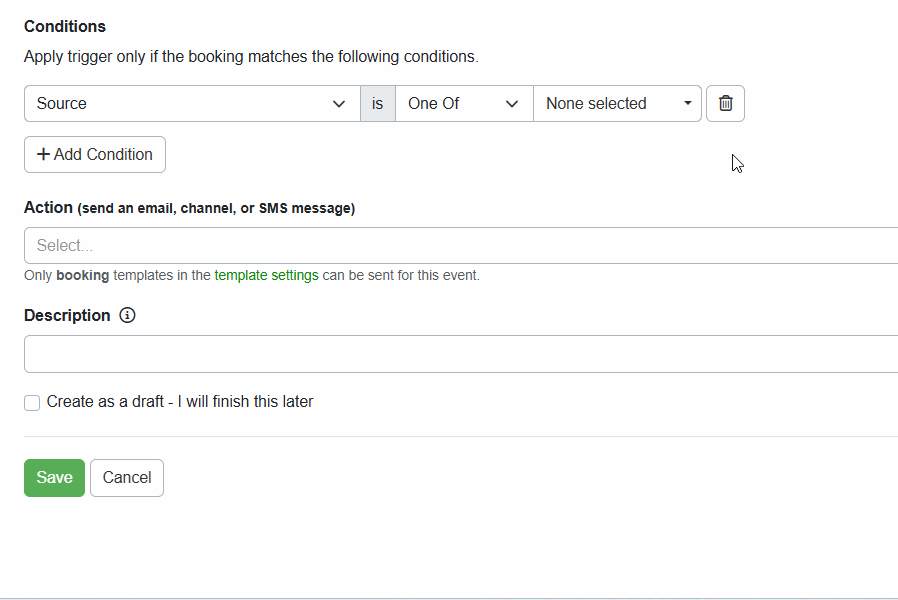
Task: Click the bold booking word in the helper note
Action: click(84, 275)
